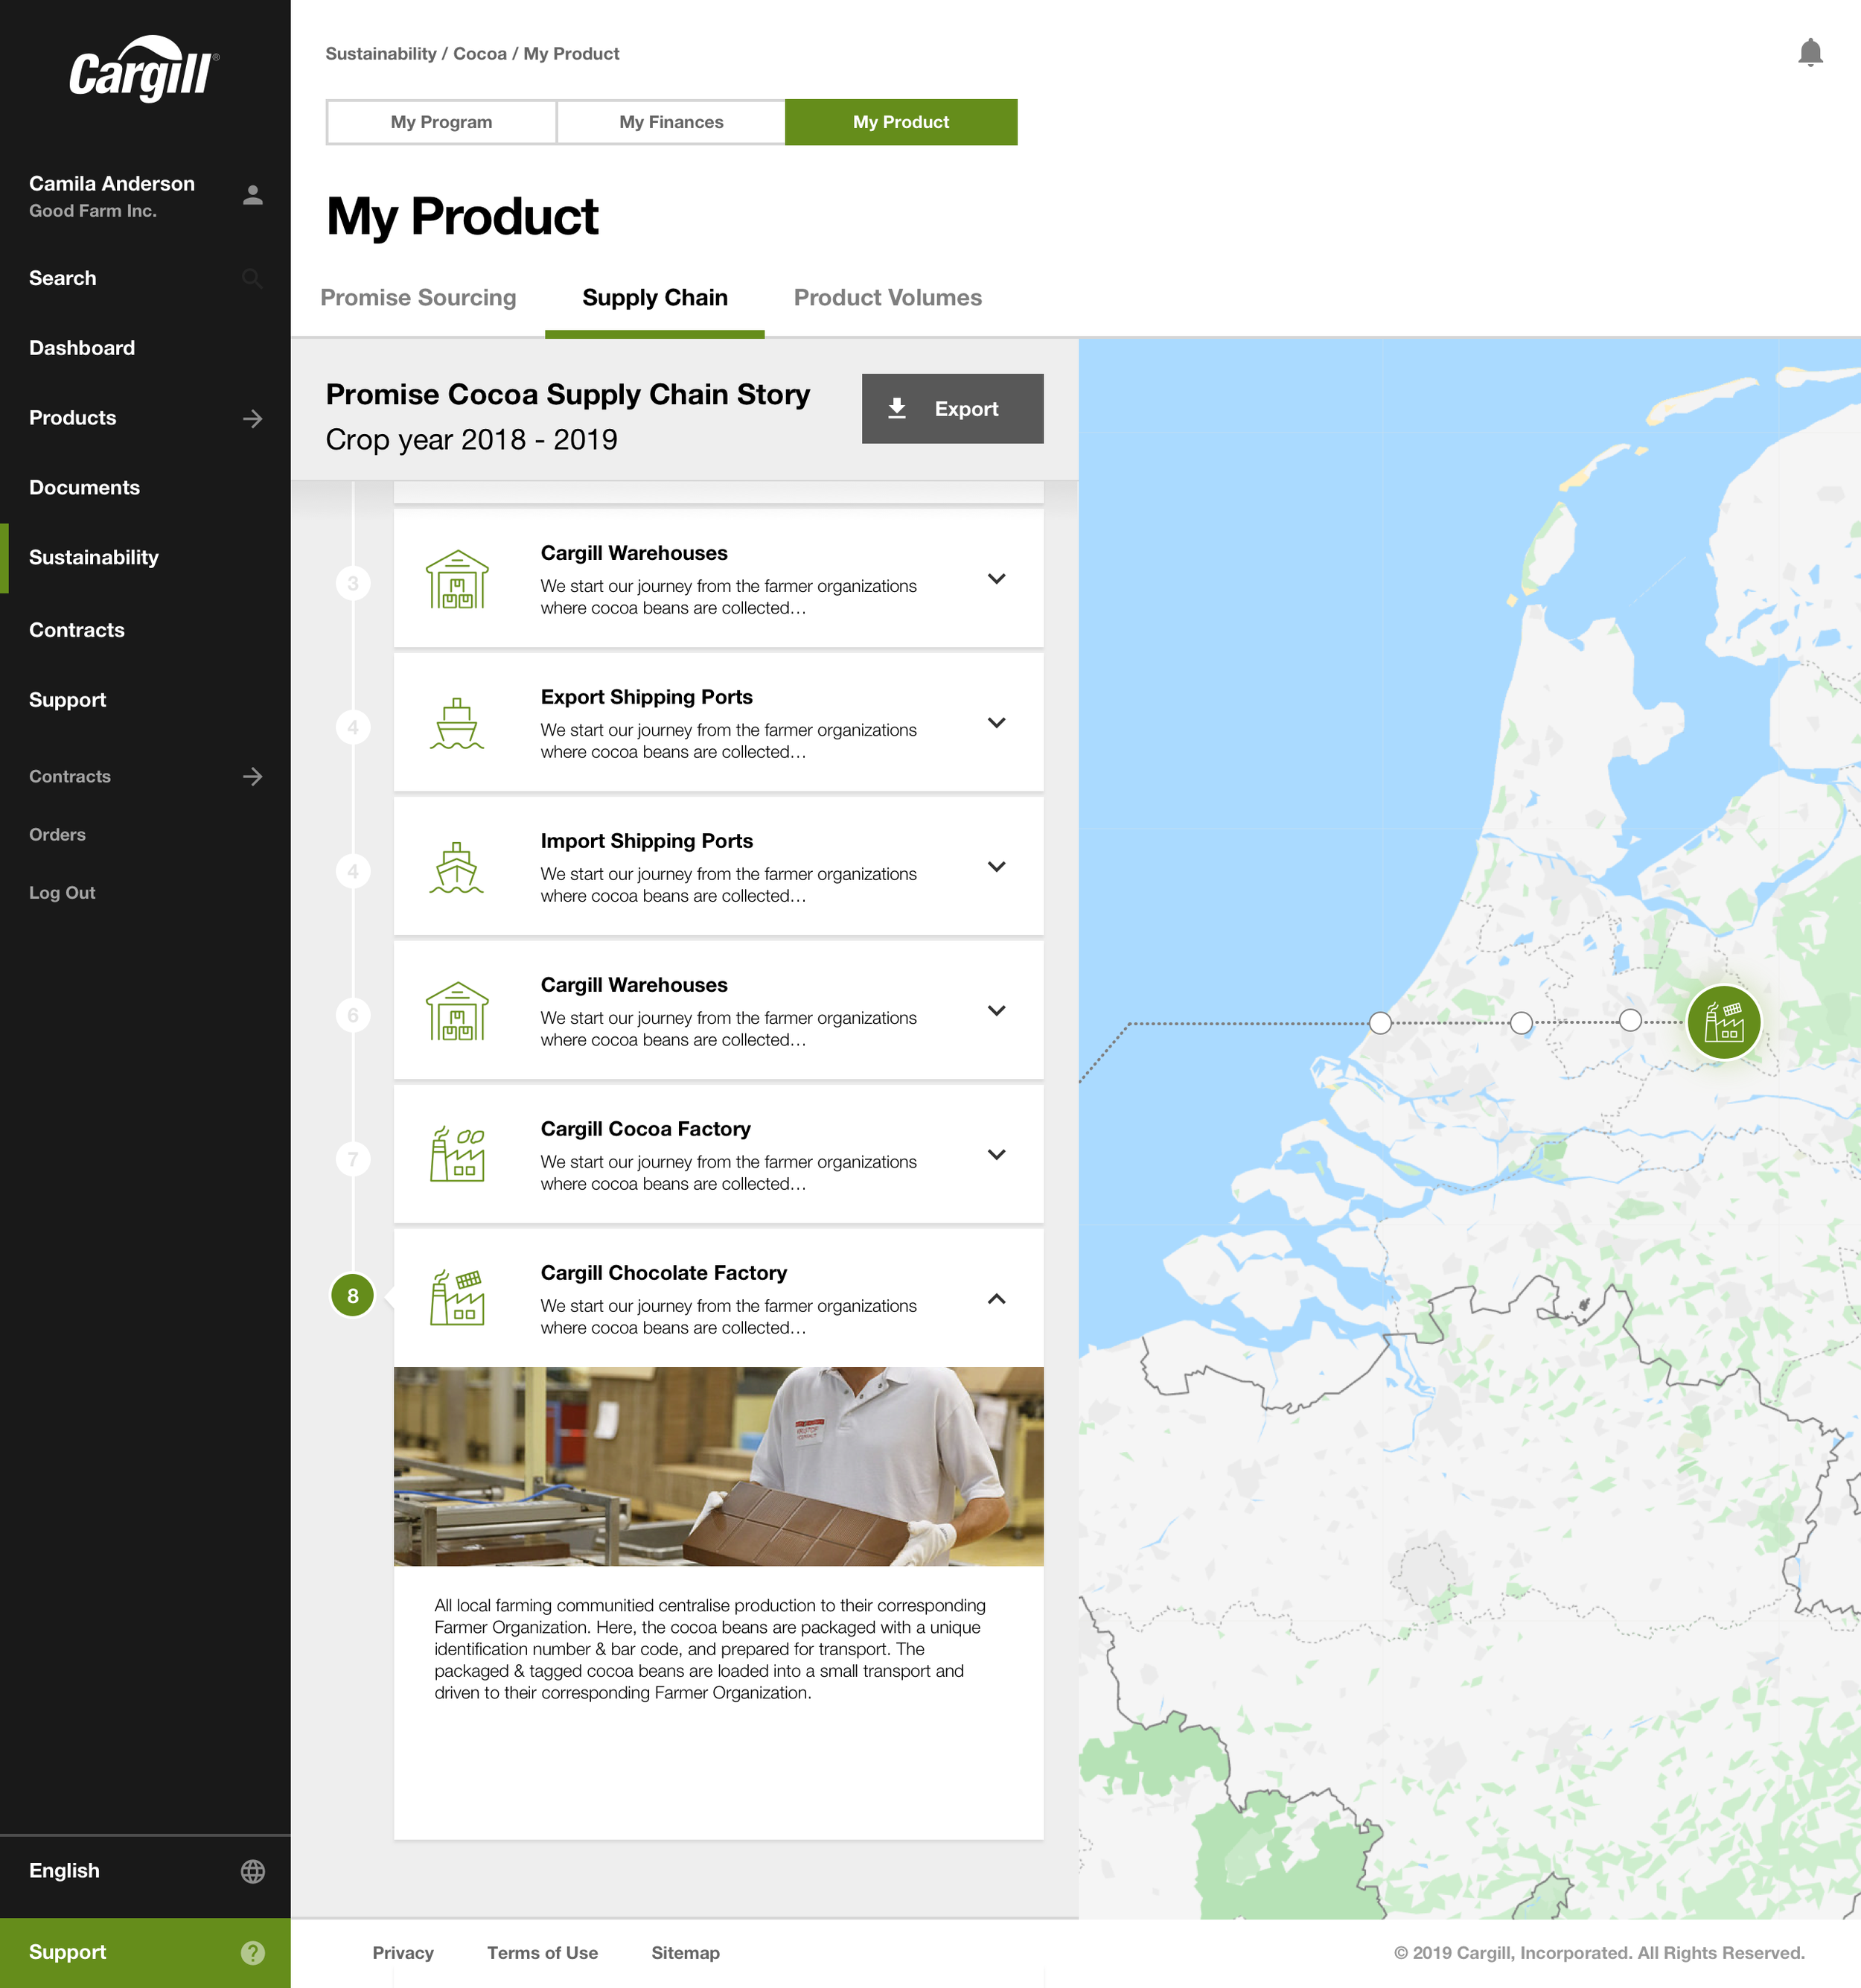Viewport: 1861px width, 1988px height.
Task: Click the Export button
Action: tap(952, 408)
